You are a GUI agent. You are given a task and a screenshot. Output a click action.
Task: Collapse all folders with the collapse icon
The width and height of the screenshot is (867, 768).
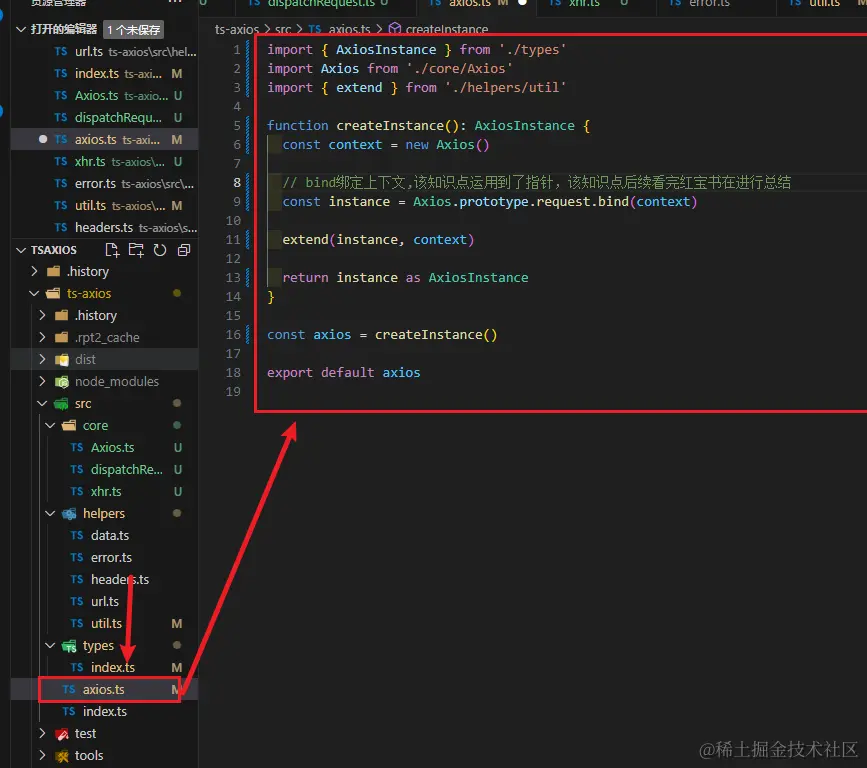(x=184, y=250)
